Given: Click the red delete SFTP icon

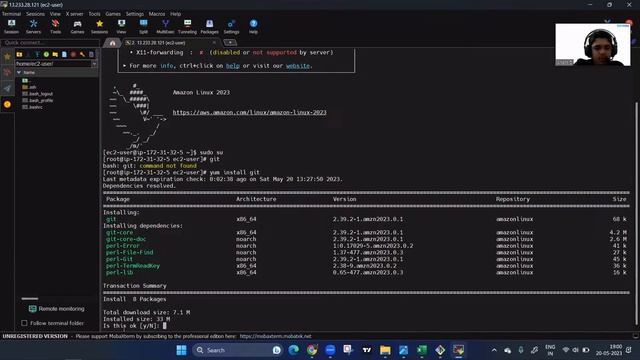Looking at the screenshot, I should [73, 54].
